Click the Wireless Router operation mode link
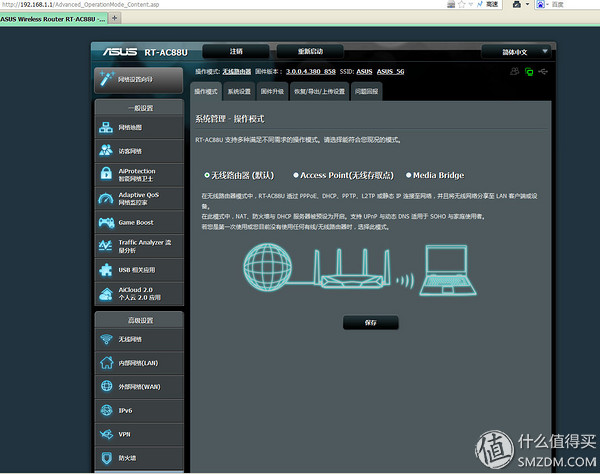Image resolution: width=600 pixels, height=474 pixels. [237, 72]
